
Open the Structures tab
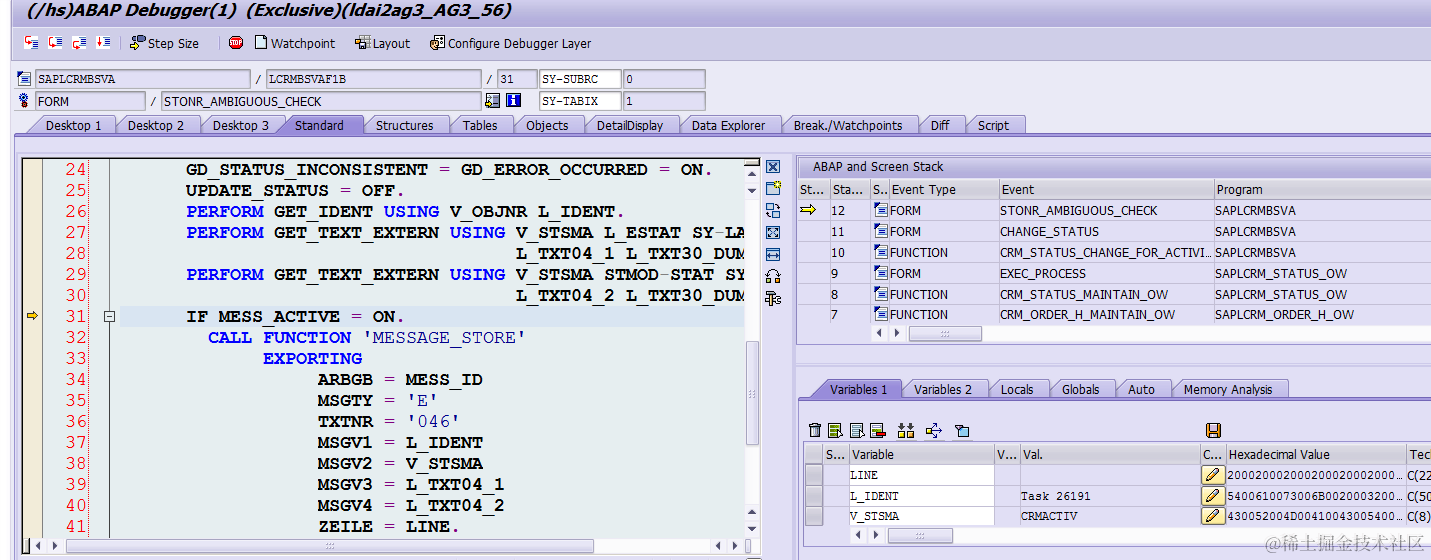point(404,125)
